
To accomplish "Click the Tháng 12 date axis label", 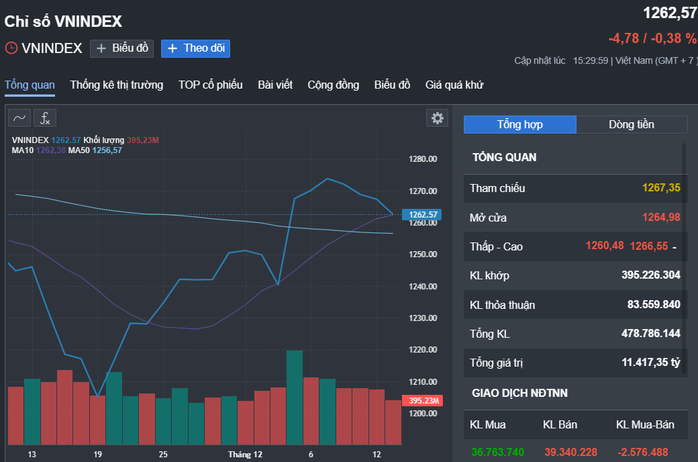I will tap(245, 454).
